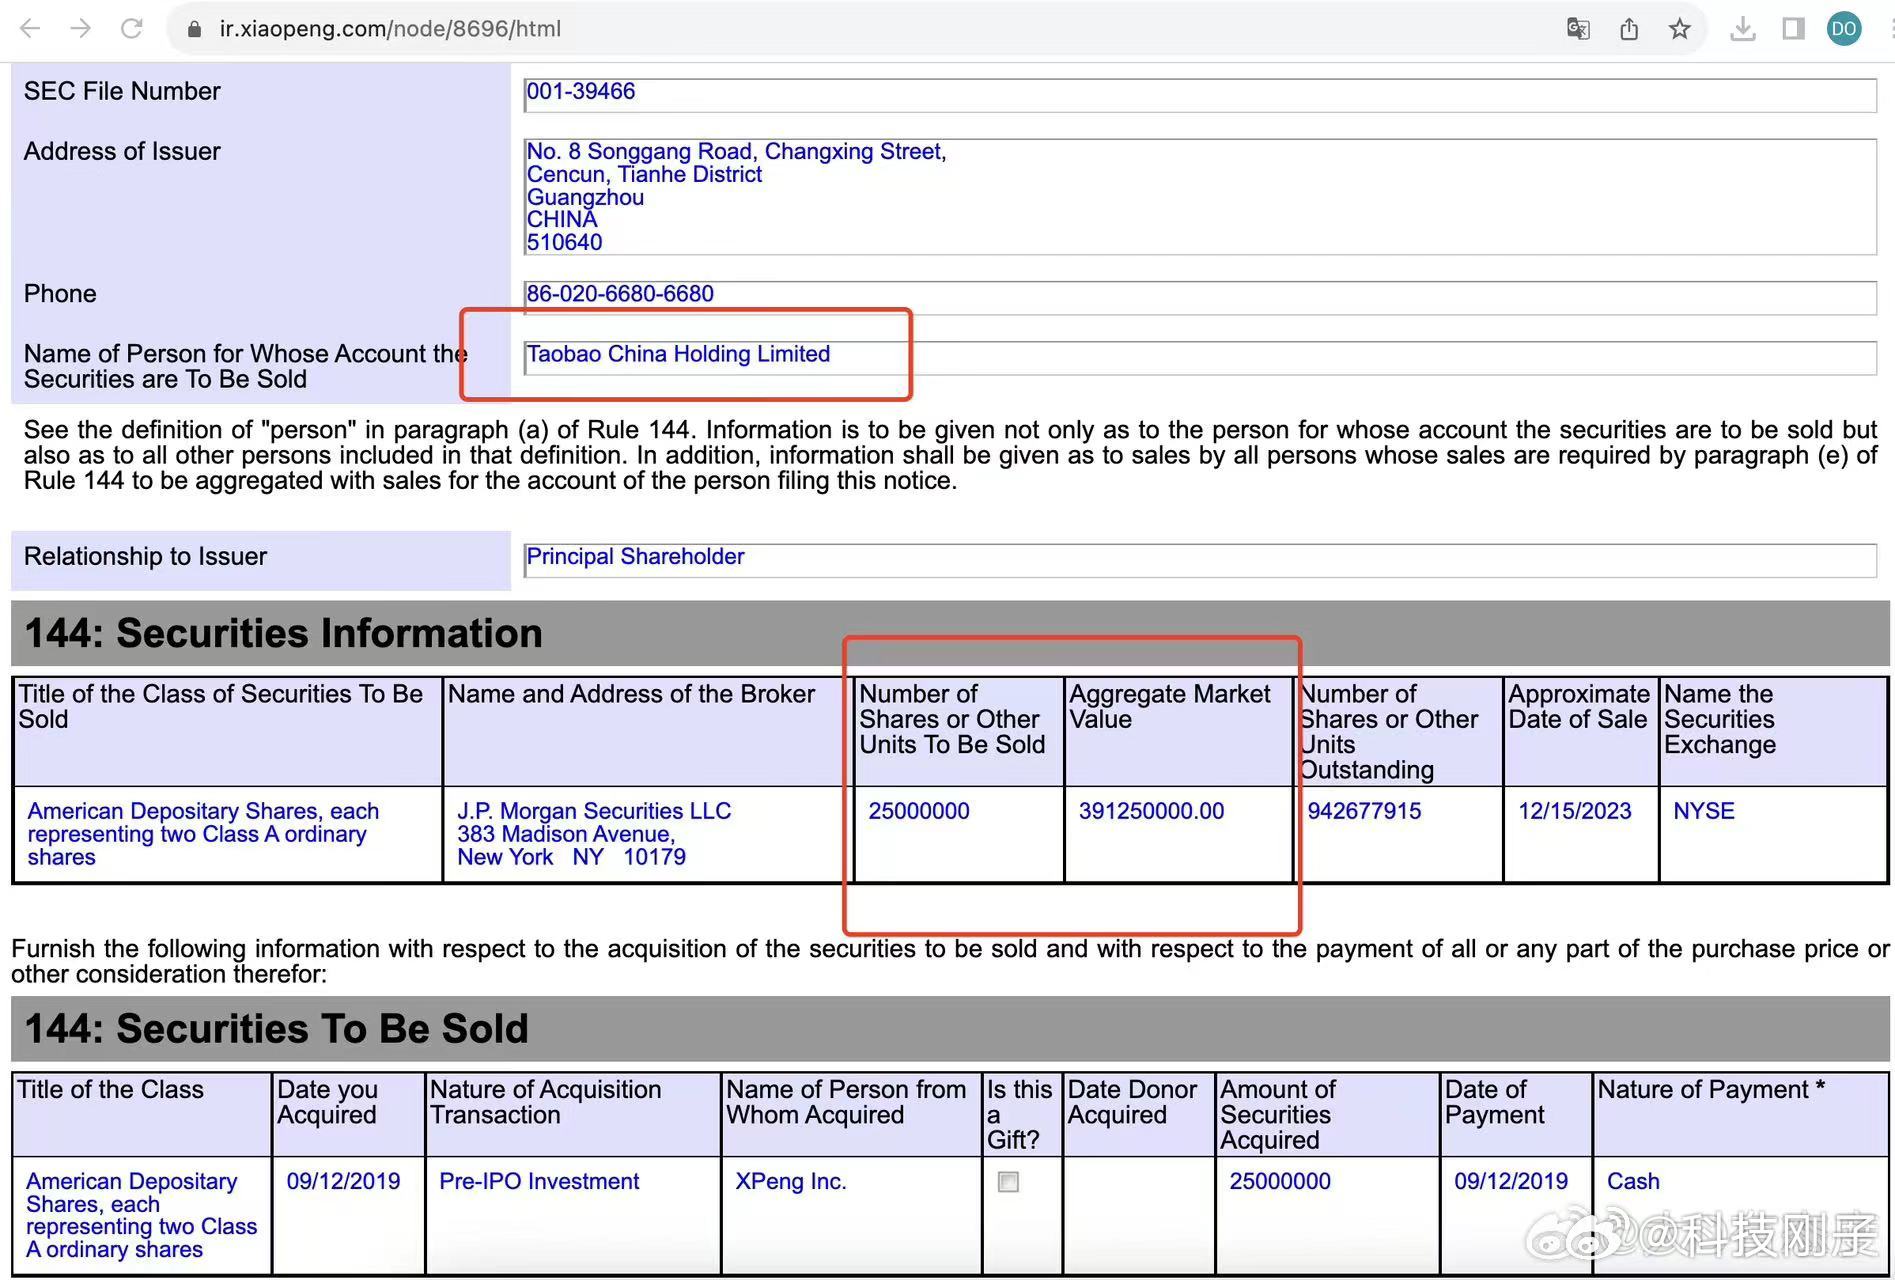
Task: Open the browser downloads icon
Action: tap(1743, 29)
